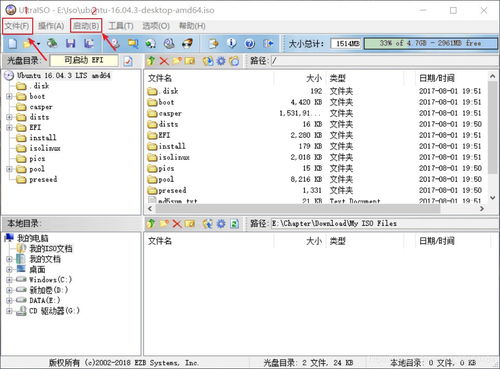Open the 启动(B) menu
Viewport: 500px width, 369px height.
point(86,26)
